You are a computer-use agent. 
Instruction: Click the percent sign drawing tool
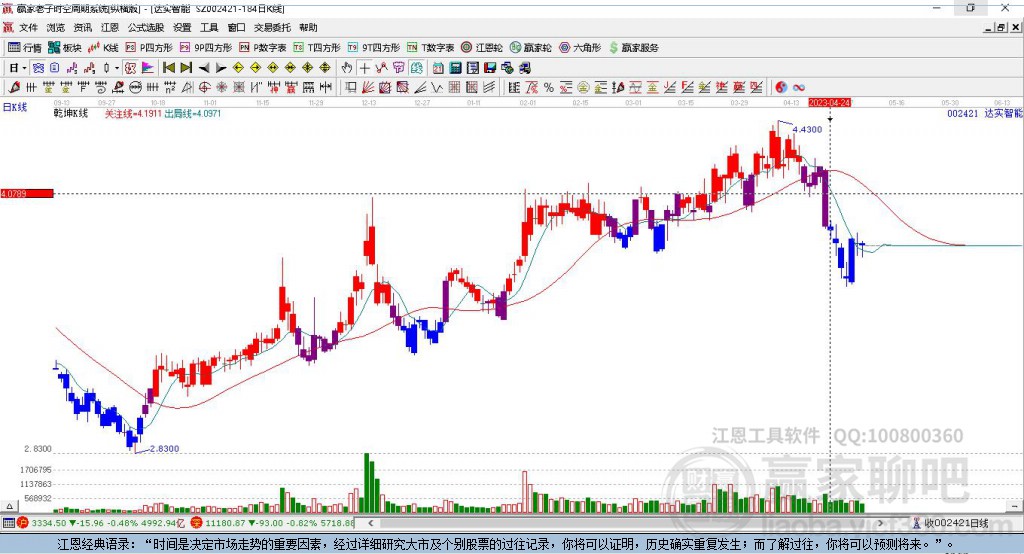click(x=549, y=88)
